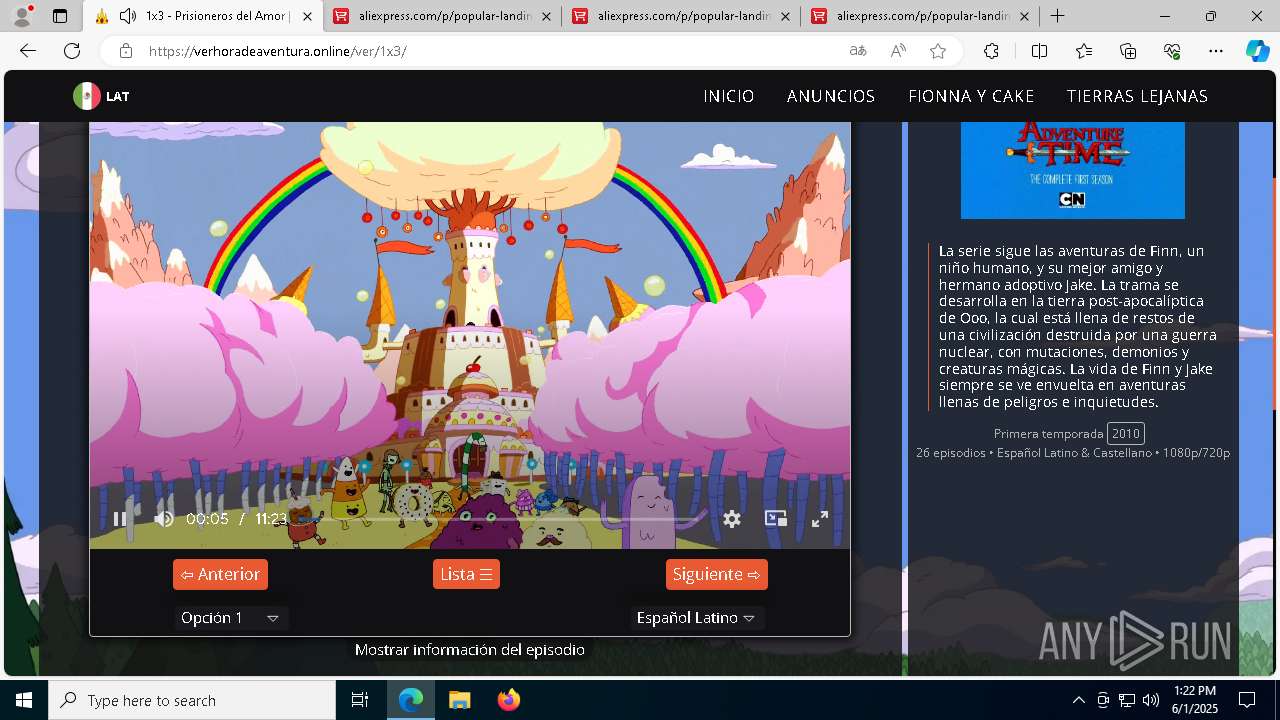The image size is (1280, 720).
Task: Switch to the Prisioneros del Amor tab
Action: [x=205, y=16]
